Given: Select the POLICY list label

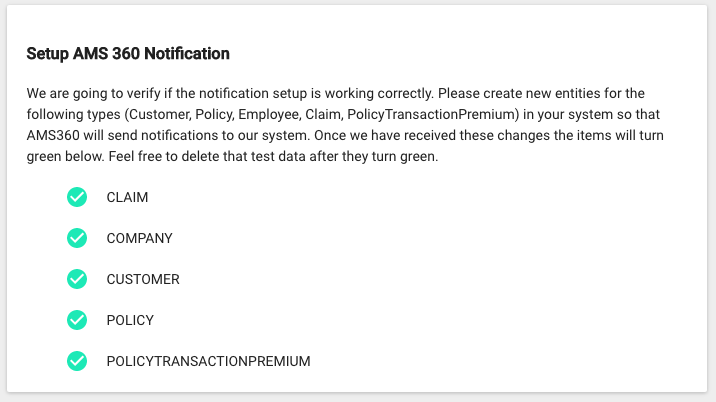Looking at the screenshot, I should coord(130,320).
